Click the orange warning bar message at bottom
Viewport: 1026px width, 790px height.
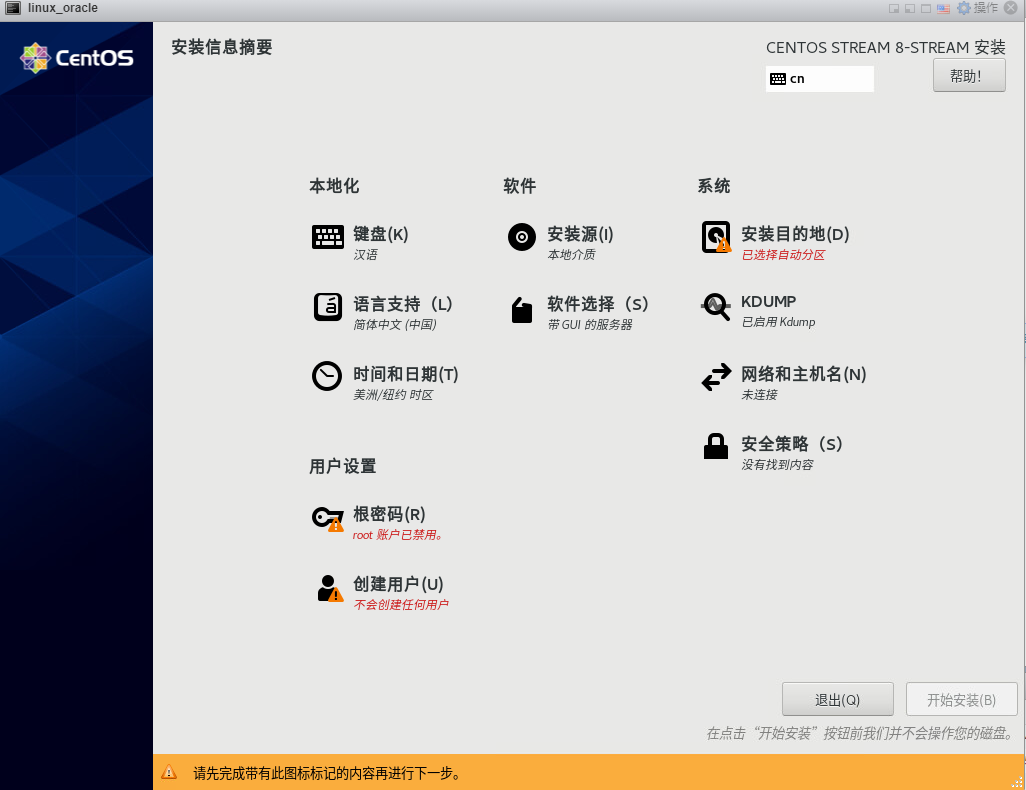pyautogui.click(x=327, y=773)
